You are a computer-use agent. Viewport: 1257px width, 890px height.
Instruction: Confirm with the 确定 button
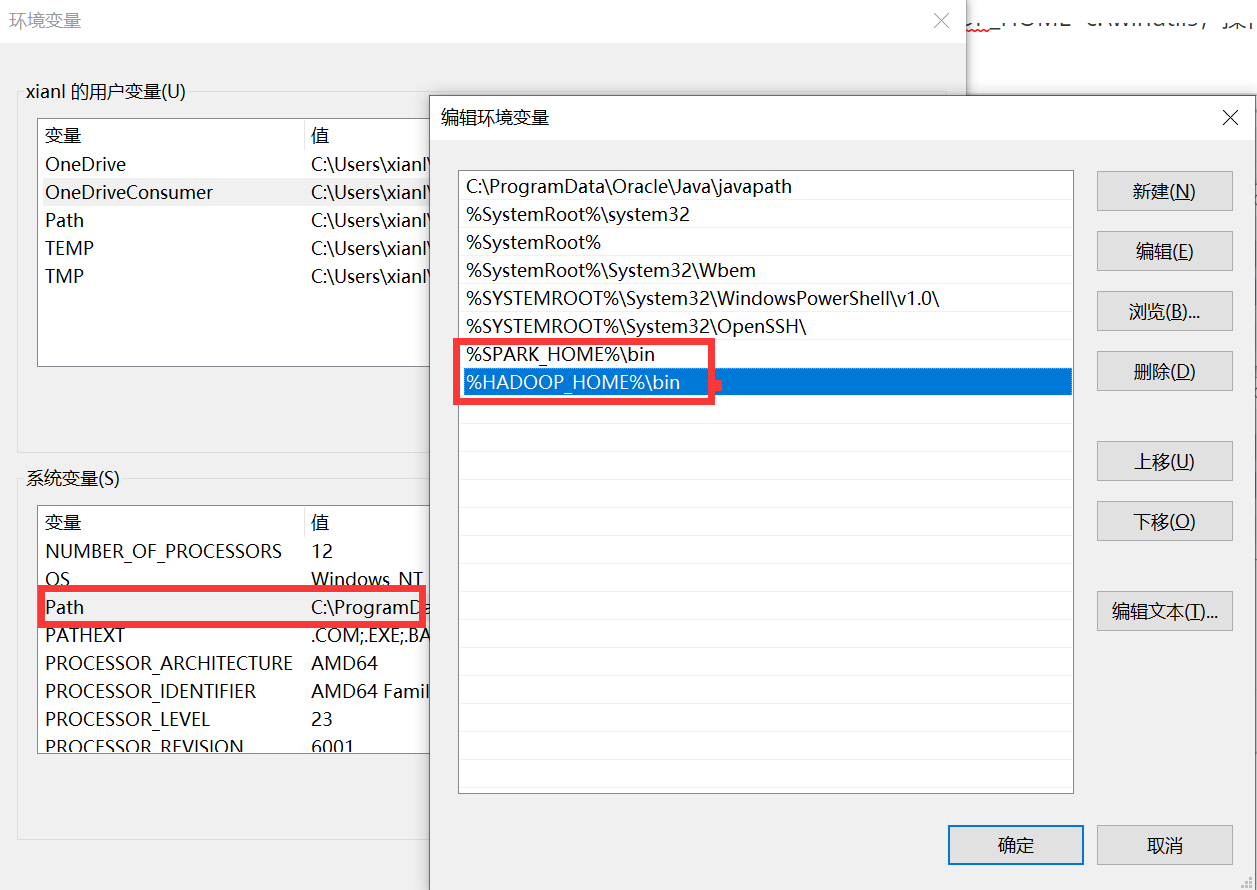pos(1015,845)
